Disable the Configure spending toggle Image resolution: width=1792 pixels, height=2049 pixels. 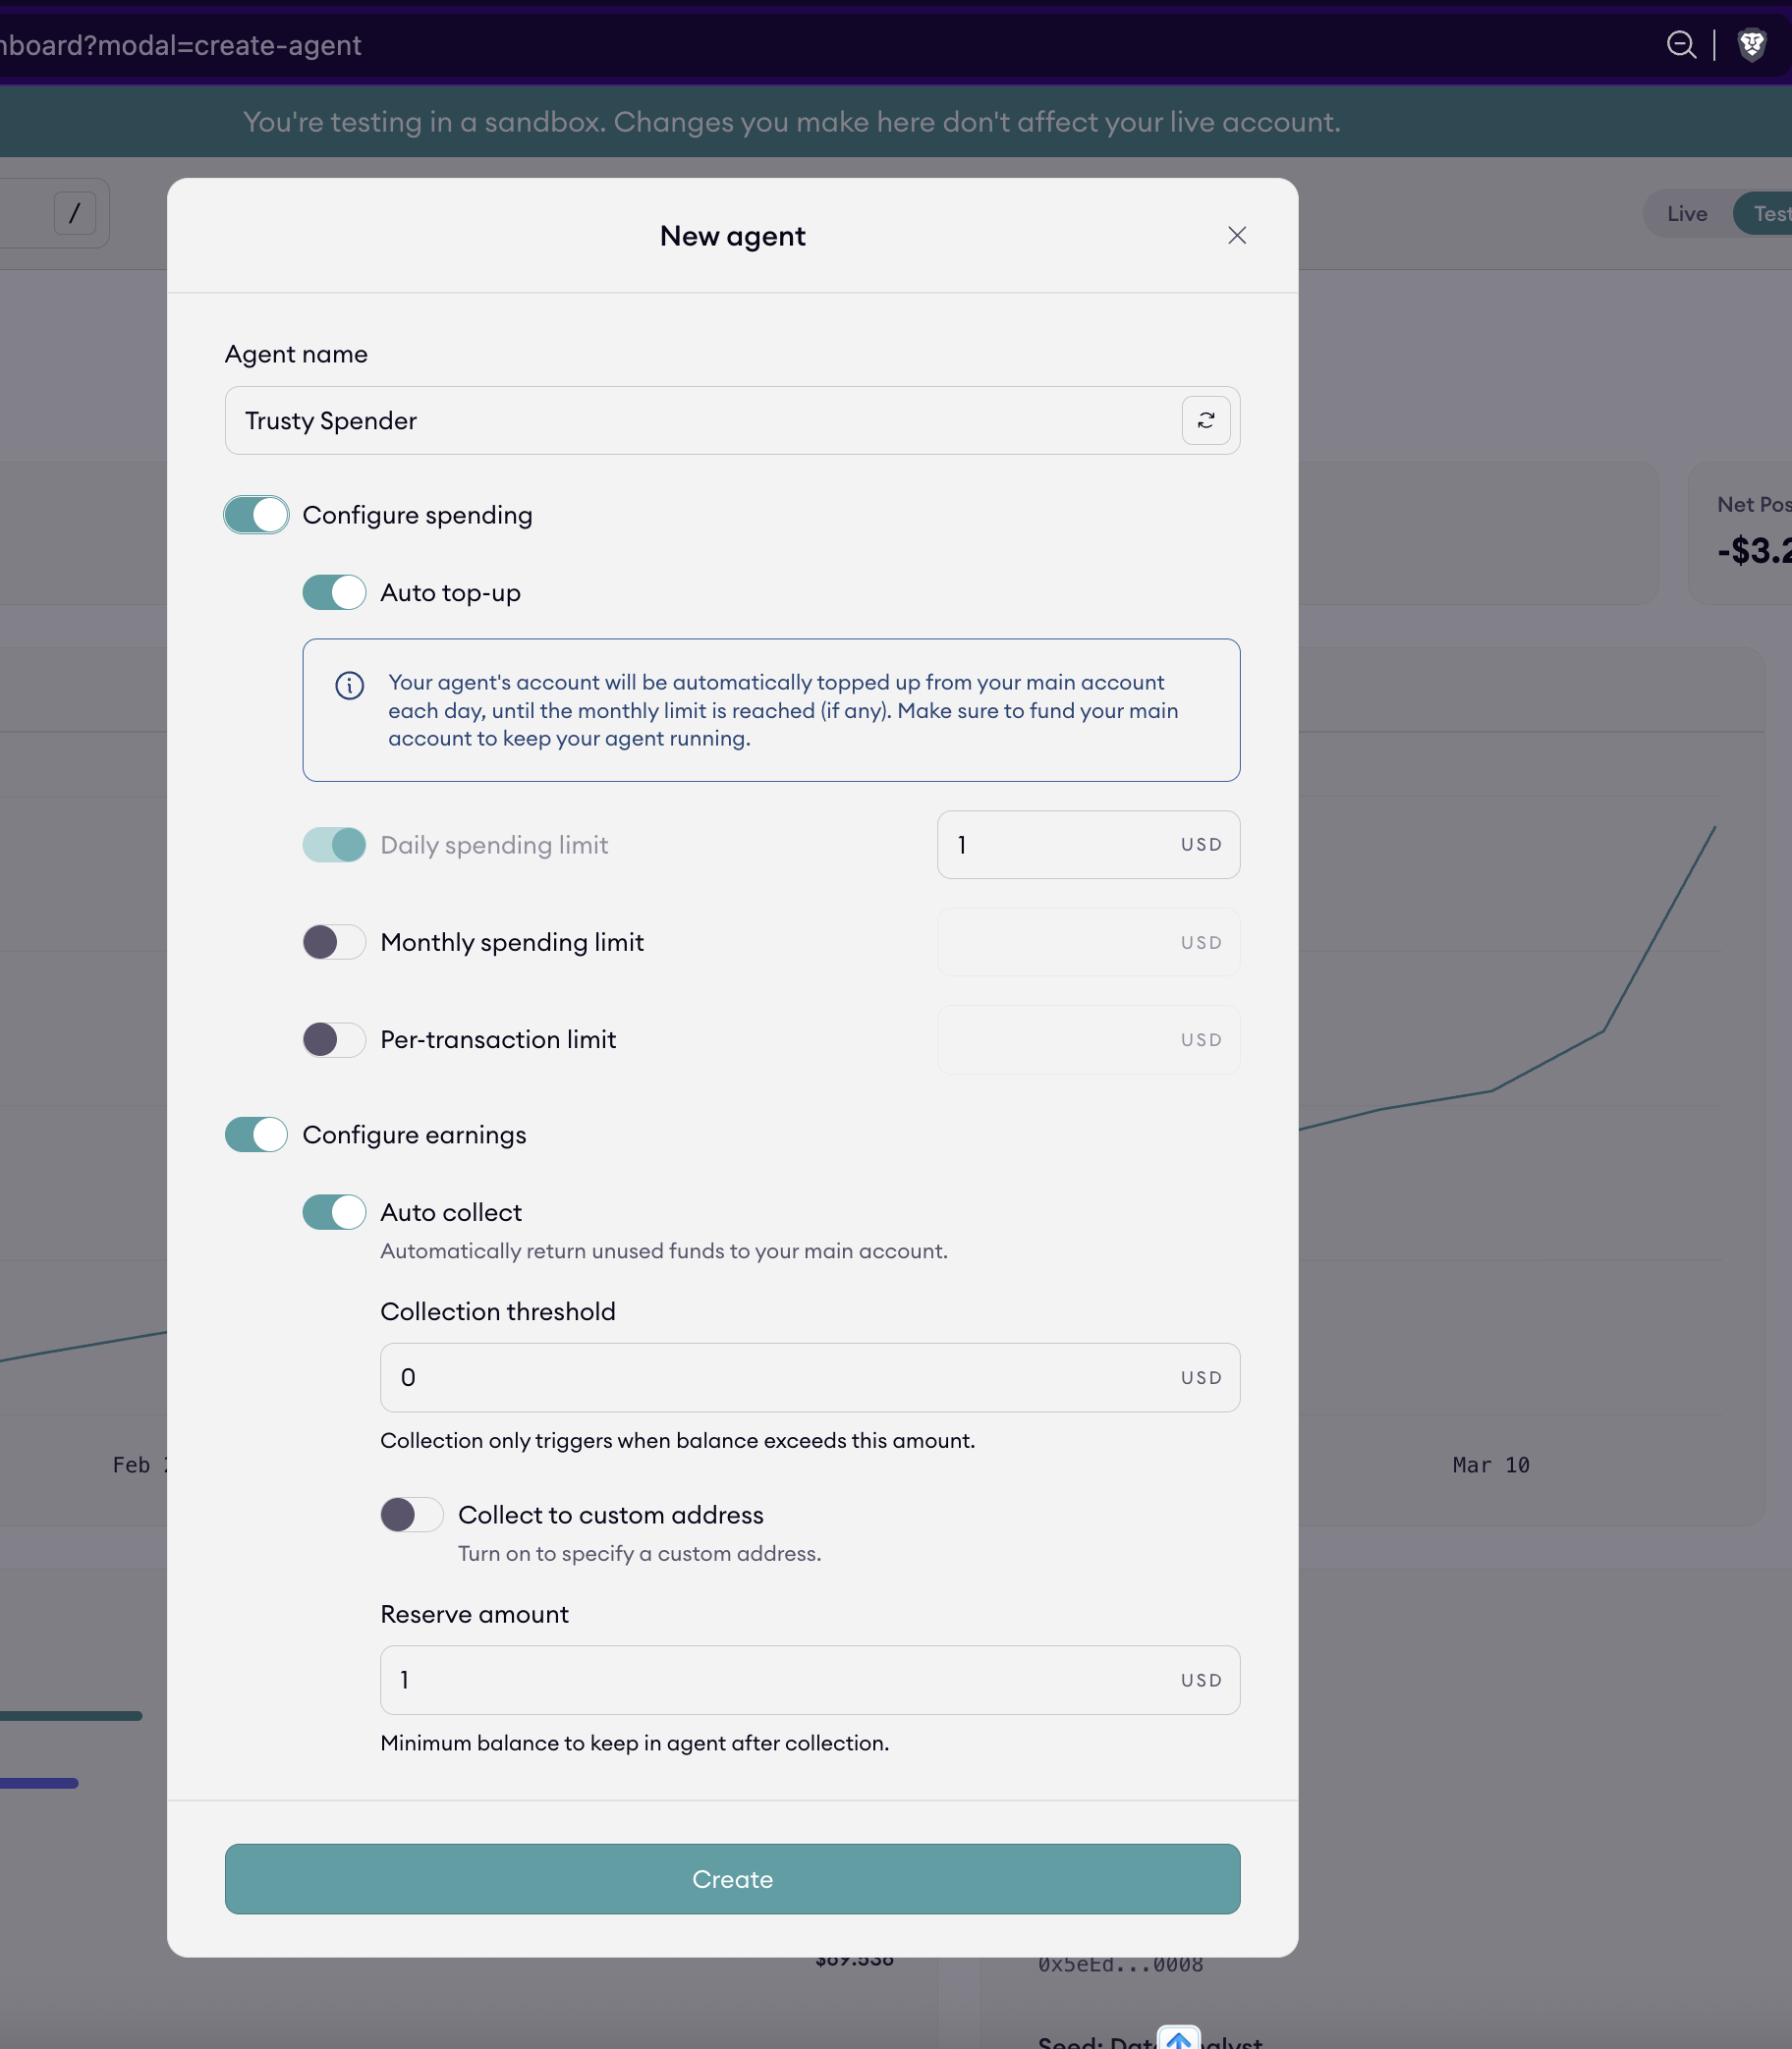click(255, 515)
